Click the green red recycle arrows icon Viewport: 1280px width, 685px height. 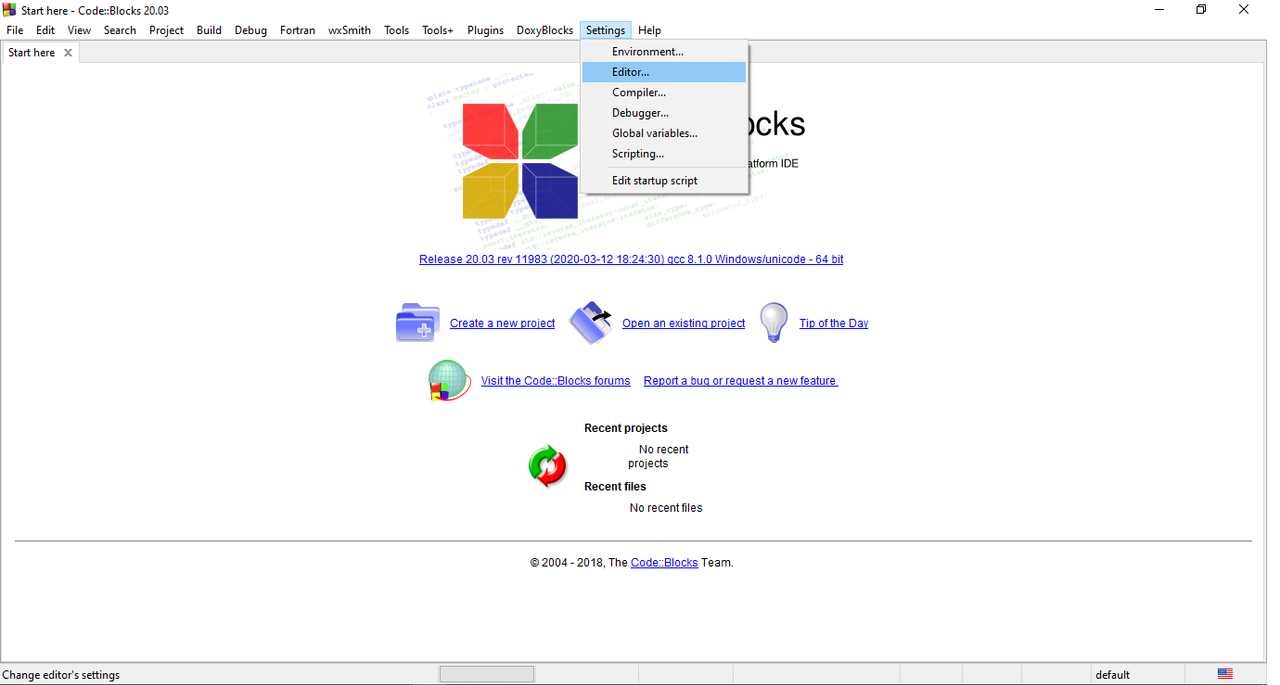(547, 466)
